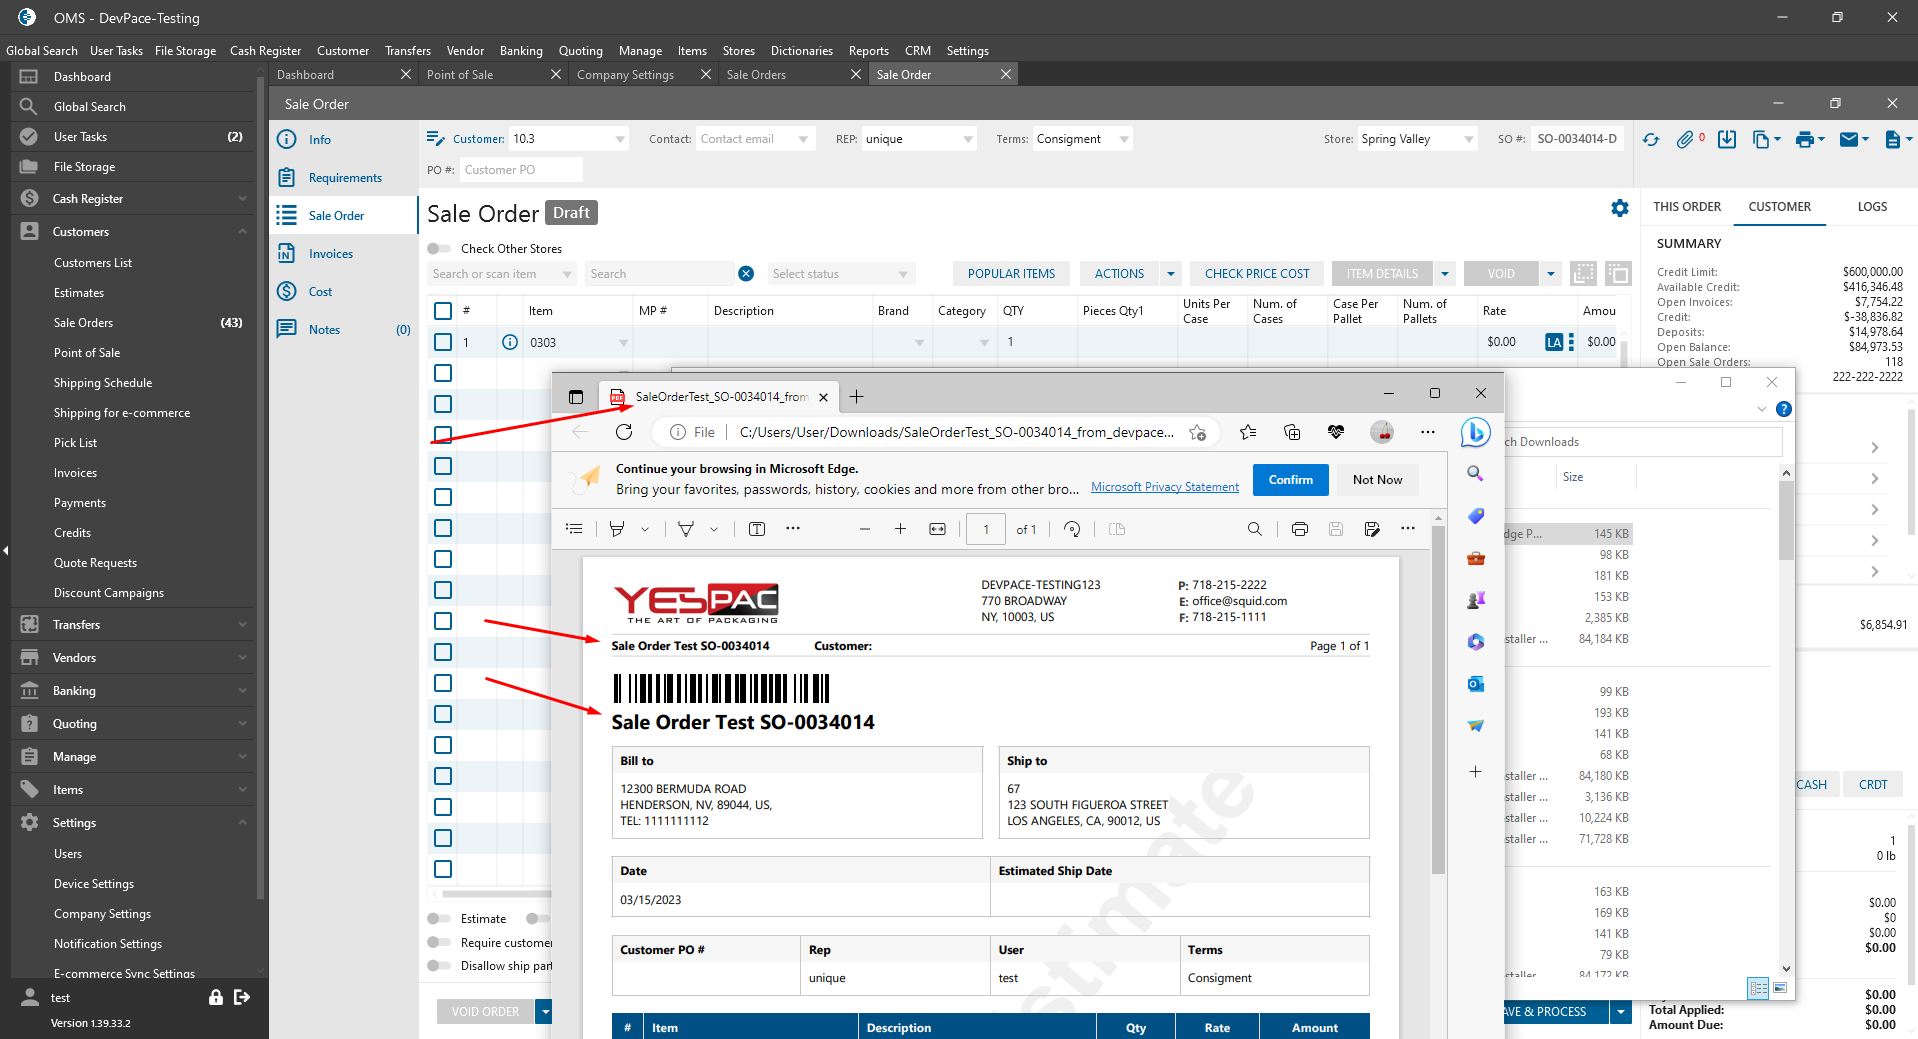Viewport: 1918px width, 1039px height.
Task: Click the logout icon beside test user
Action: (x=242, y=997)
